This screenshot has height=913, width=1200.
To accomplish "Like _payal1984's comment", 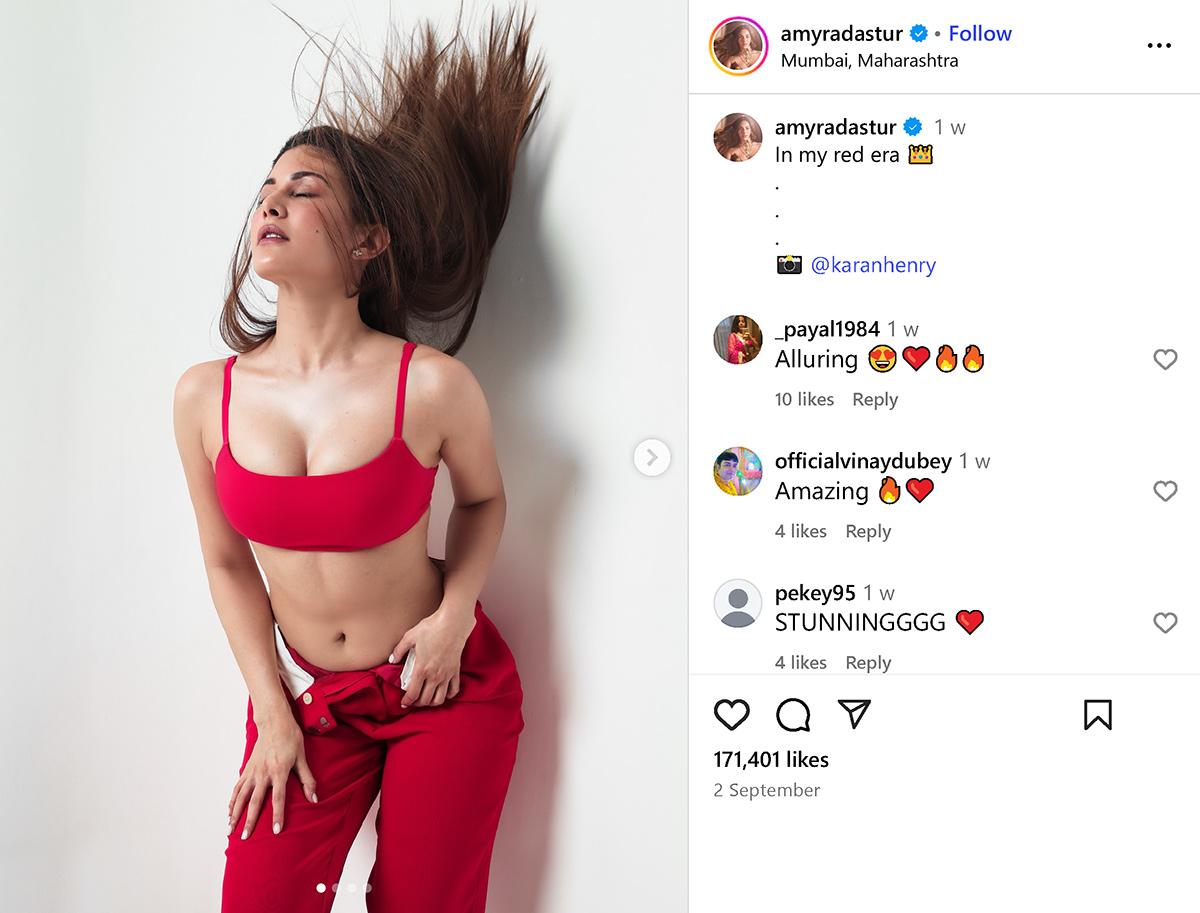I will [1165, 359].
